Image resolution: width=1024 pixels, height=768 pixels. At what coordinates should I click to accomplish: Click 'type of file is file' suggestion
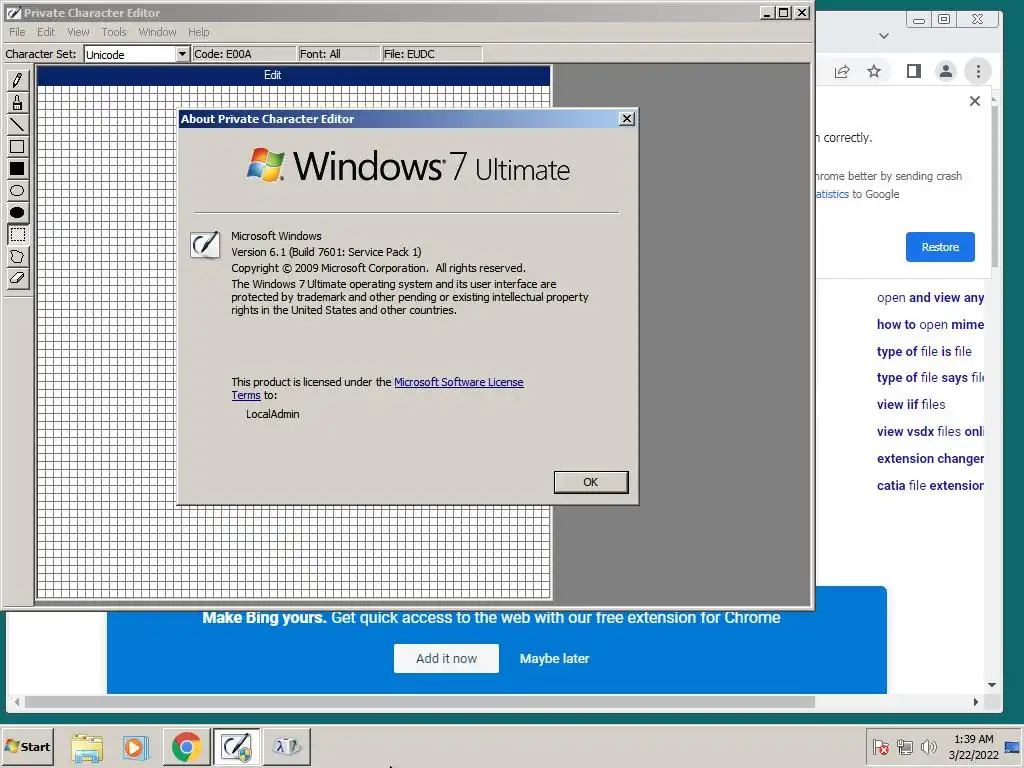pos(924,351)
